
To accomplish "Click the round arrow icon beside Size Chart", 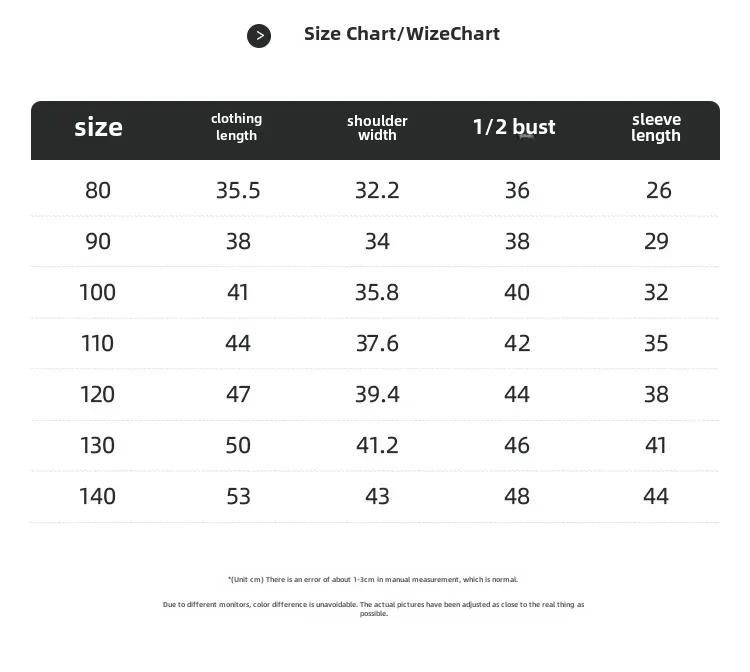I will tap(259, 36).
